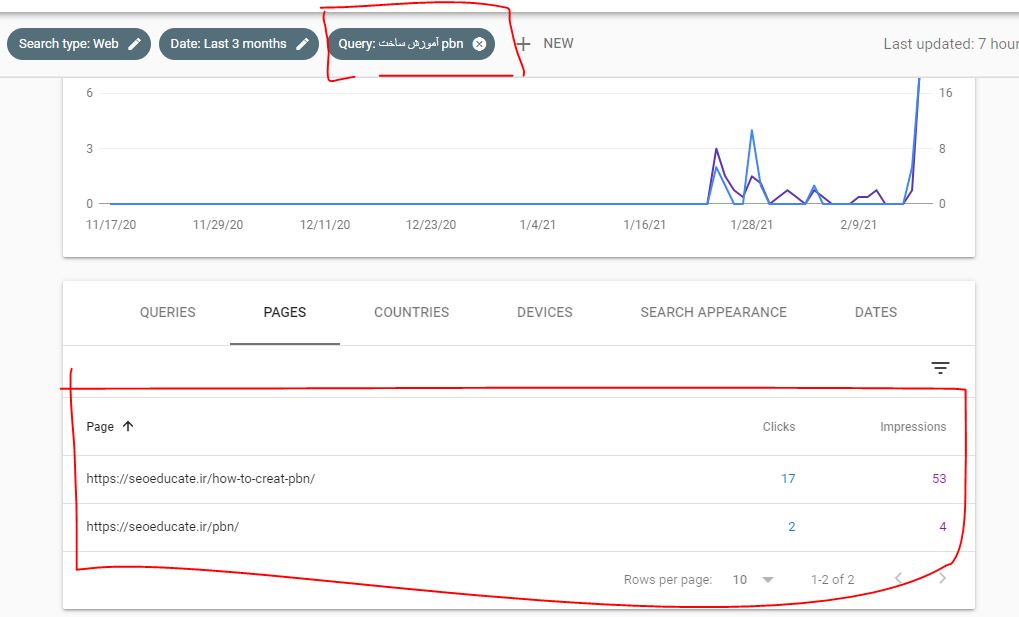
Task: Go to next page of results
Action: (x=942, y=579)
